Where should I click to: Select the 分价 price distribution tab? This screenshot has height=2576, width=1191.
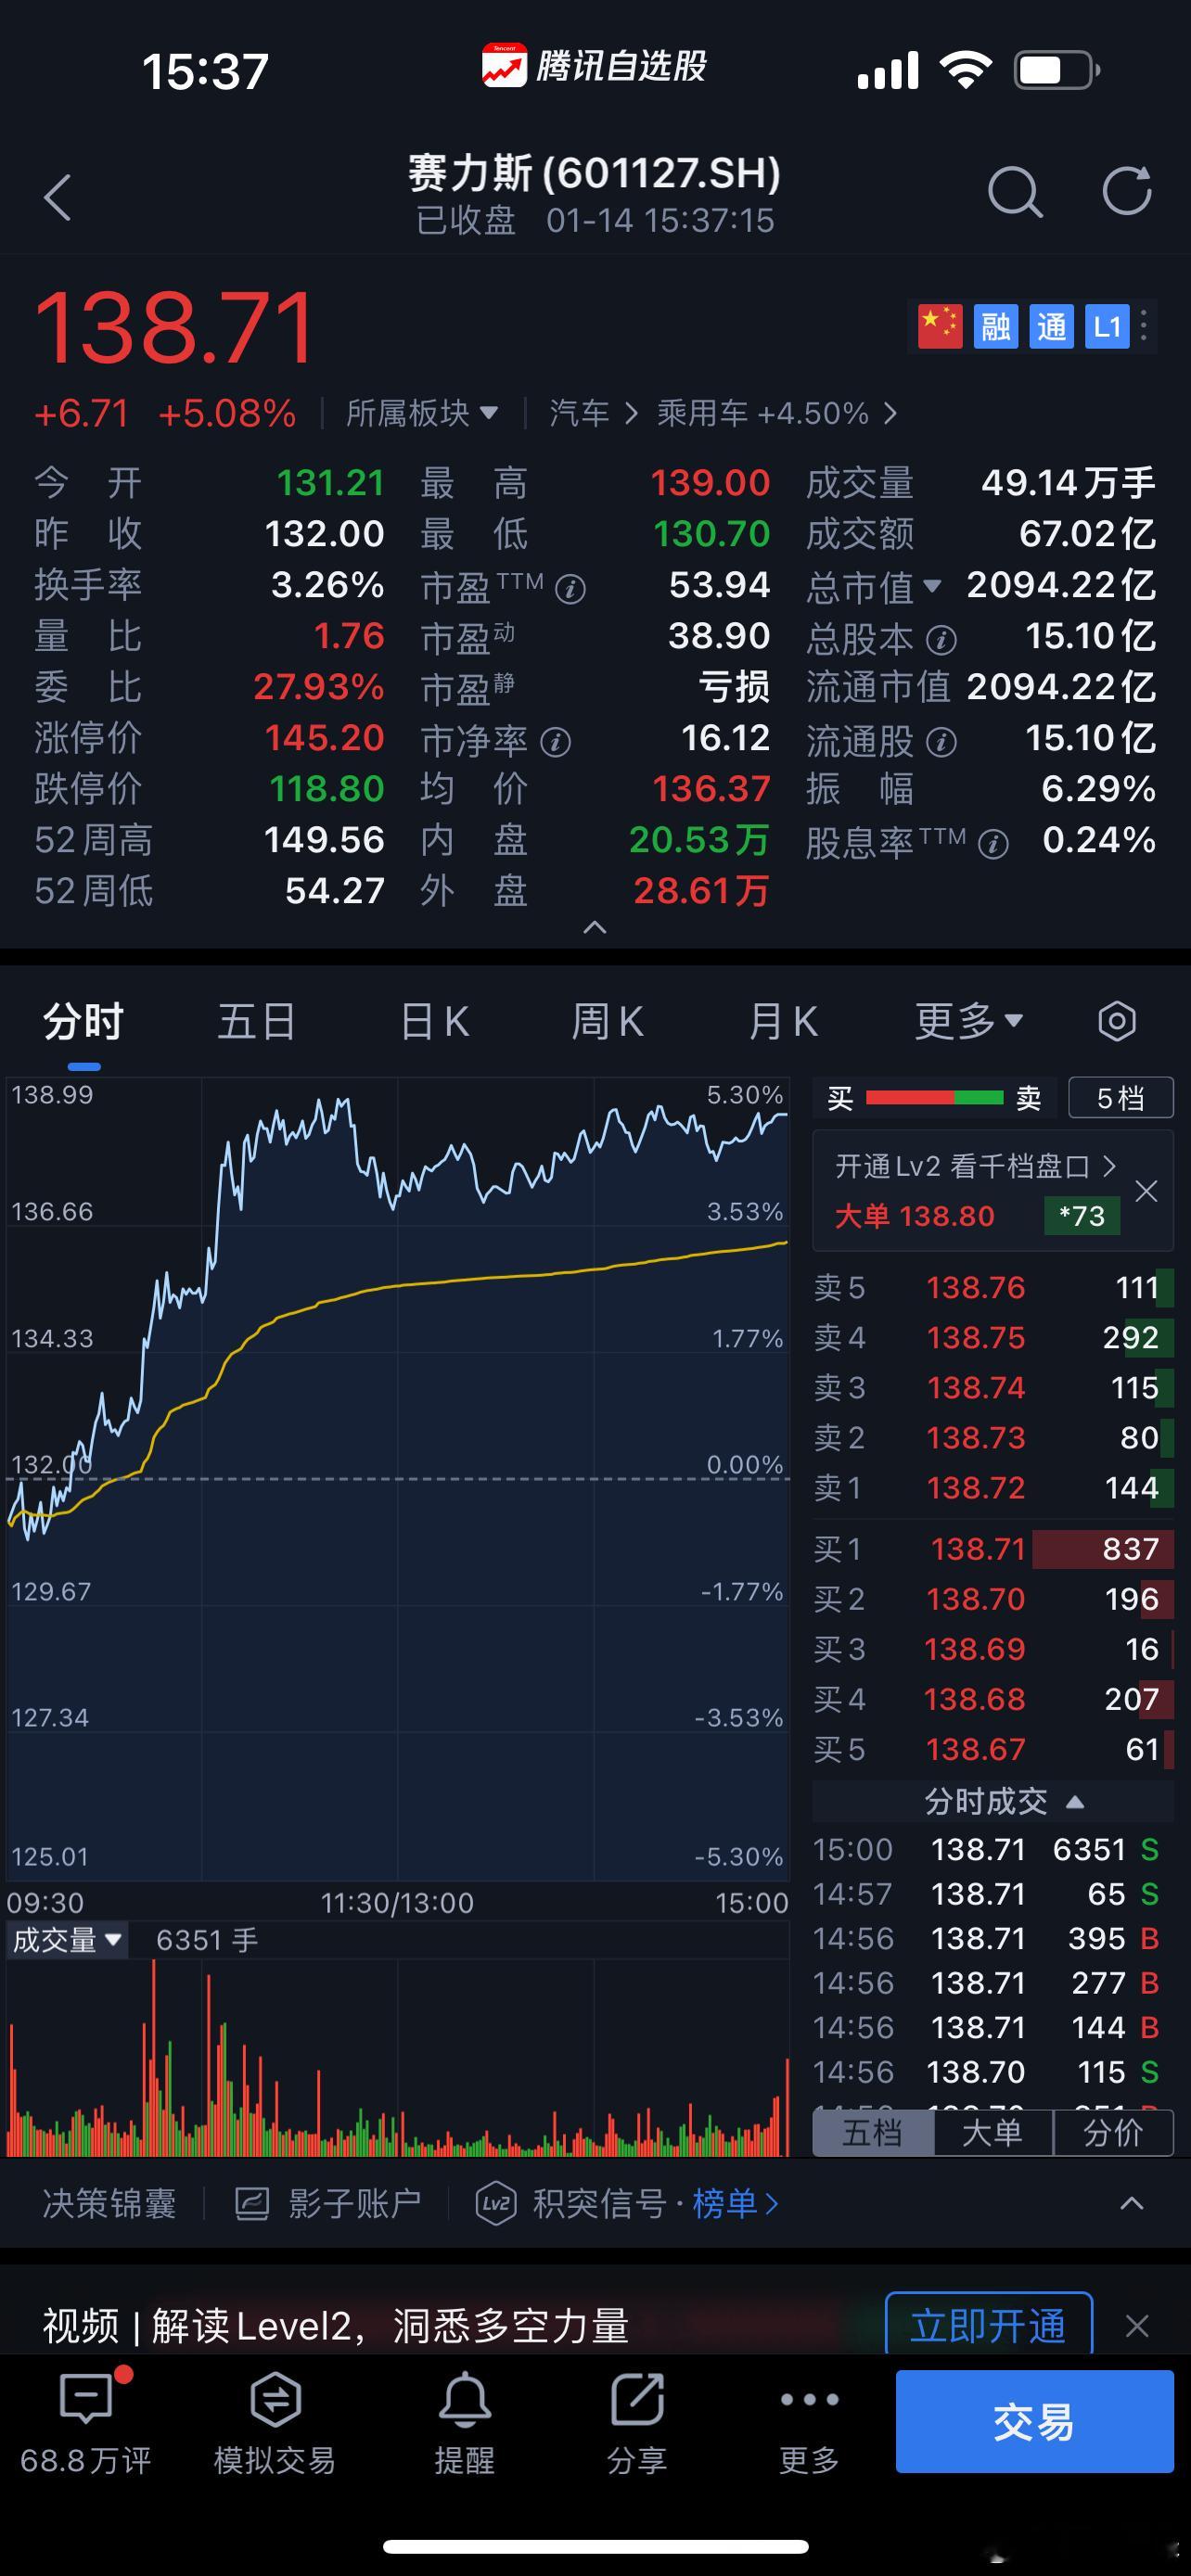coord(1113,2132)
